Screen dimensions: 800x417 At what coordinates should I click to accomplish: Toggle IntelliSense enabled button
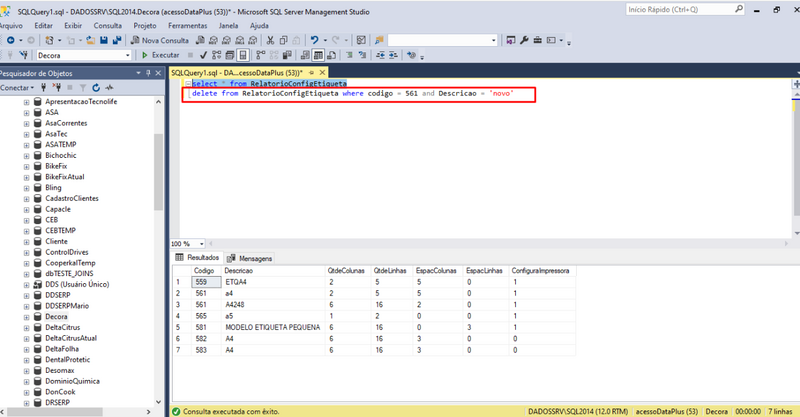243,55
